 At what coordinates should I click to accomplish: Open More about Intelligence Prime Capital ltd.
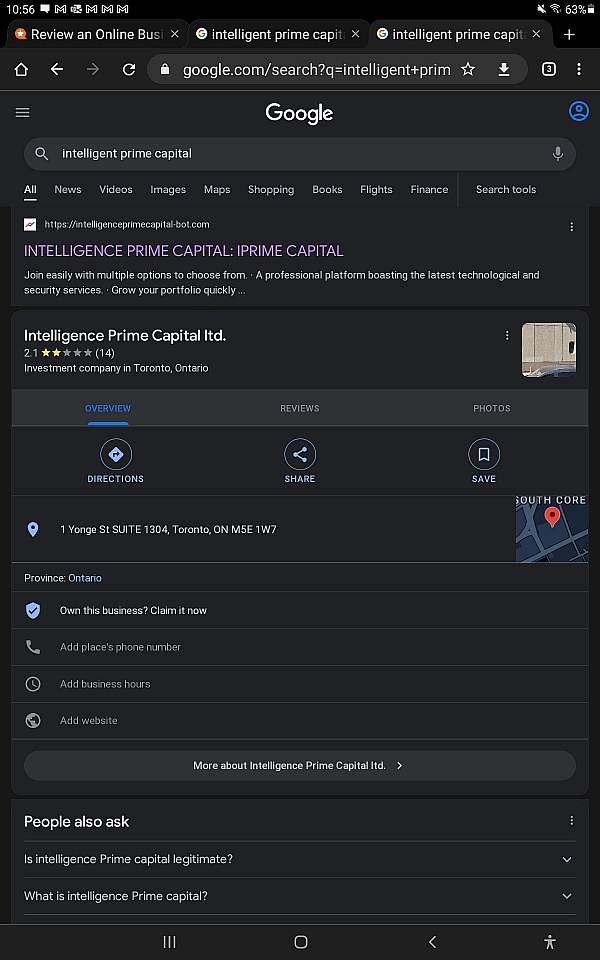(300, 765)
